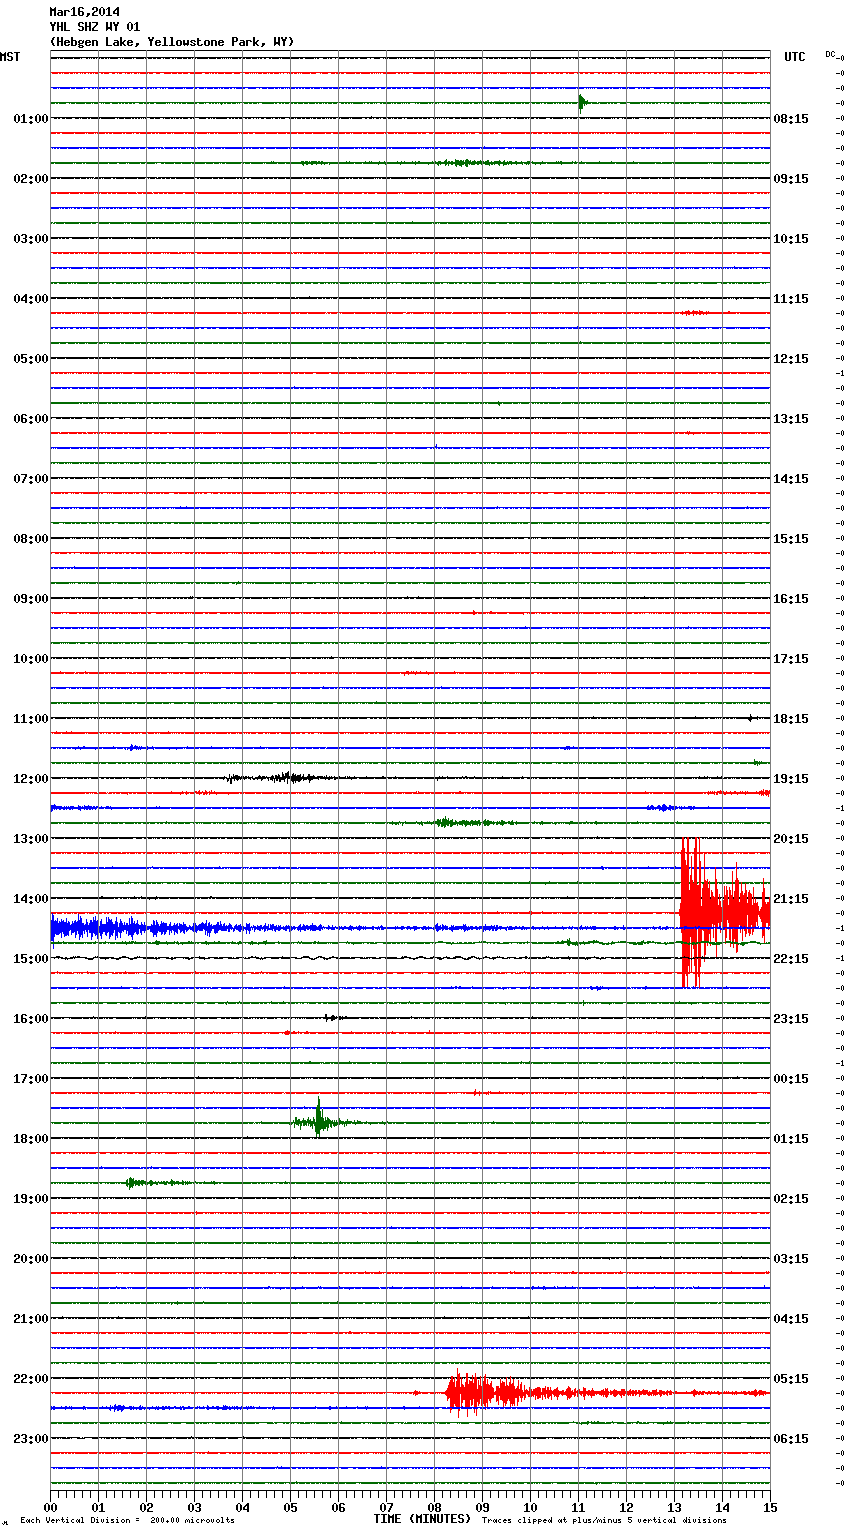Click the 08:15 UTC time label

(791, 119)
